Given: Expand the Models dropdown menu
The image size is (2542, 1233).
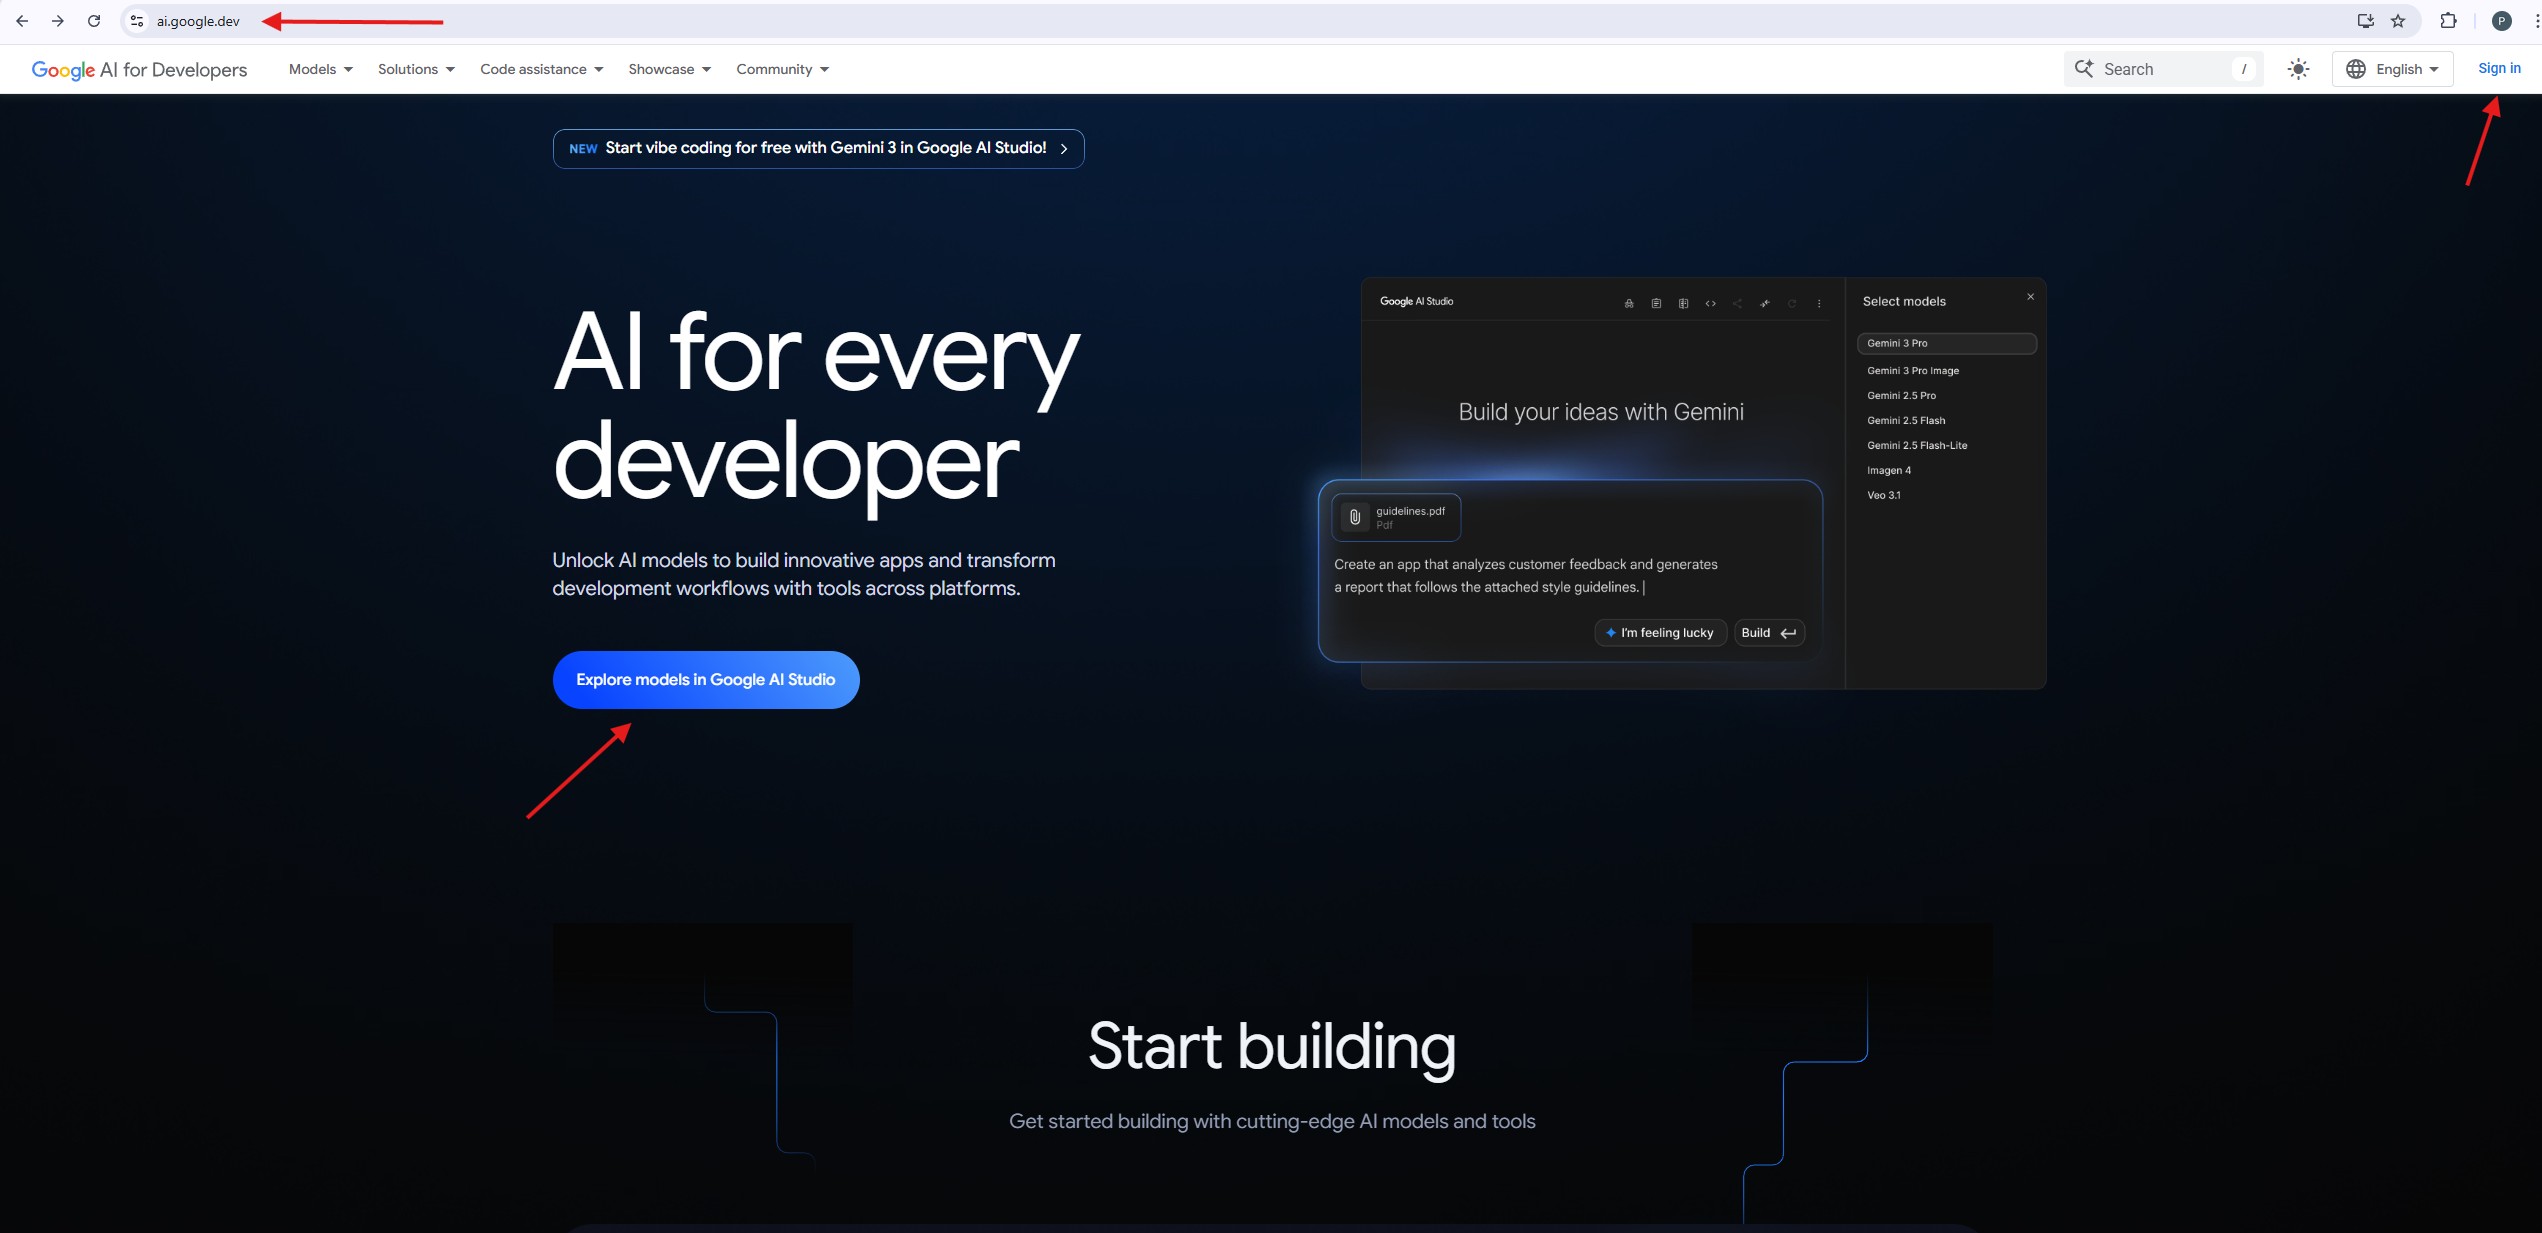Looking at the screenshot, I should [320, 69].
